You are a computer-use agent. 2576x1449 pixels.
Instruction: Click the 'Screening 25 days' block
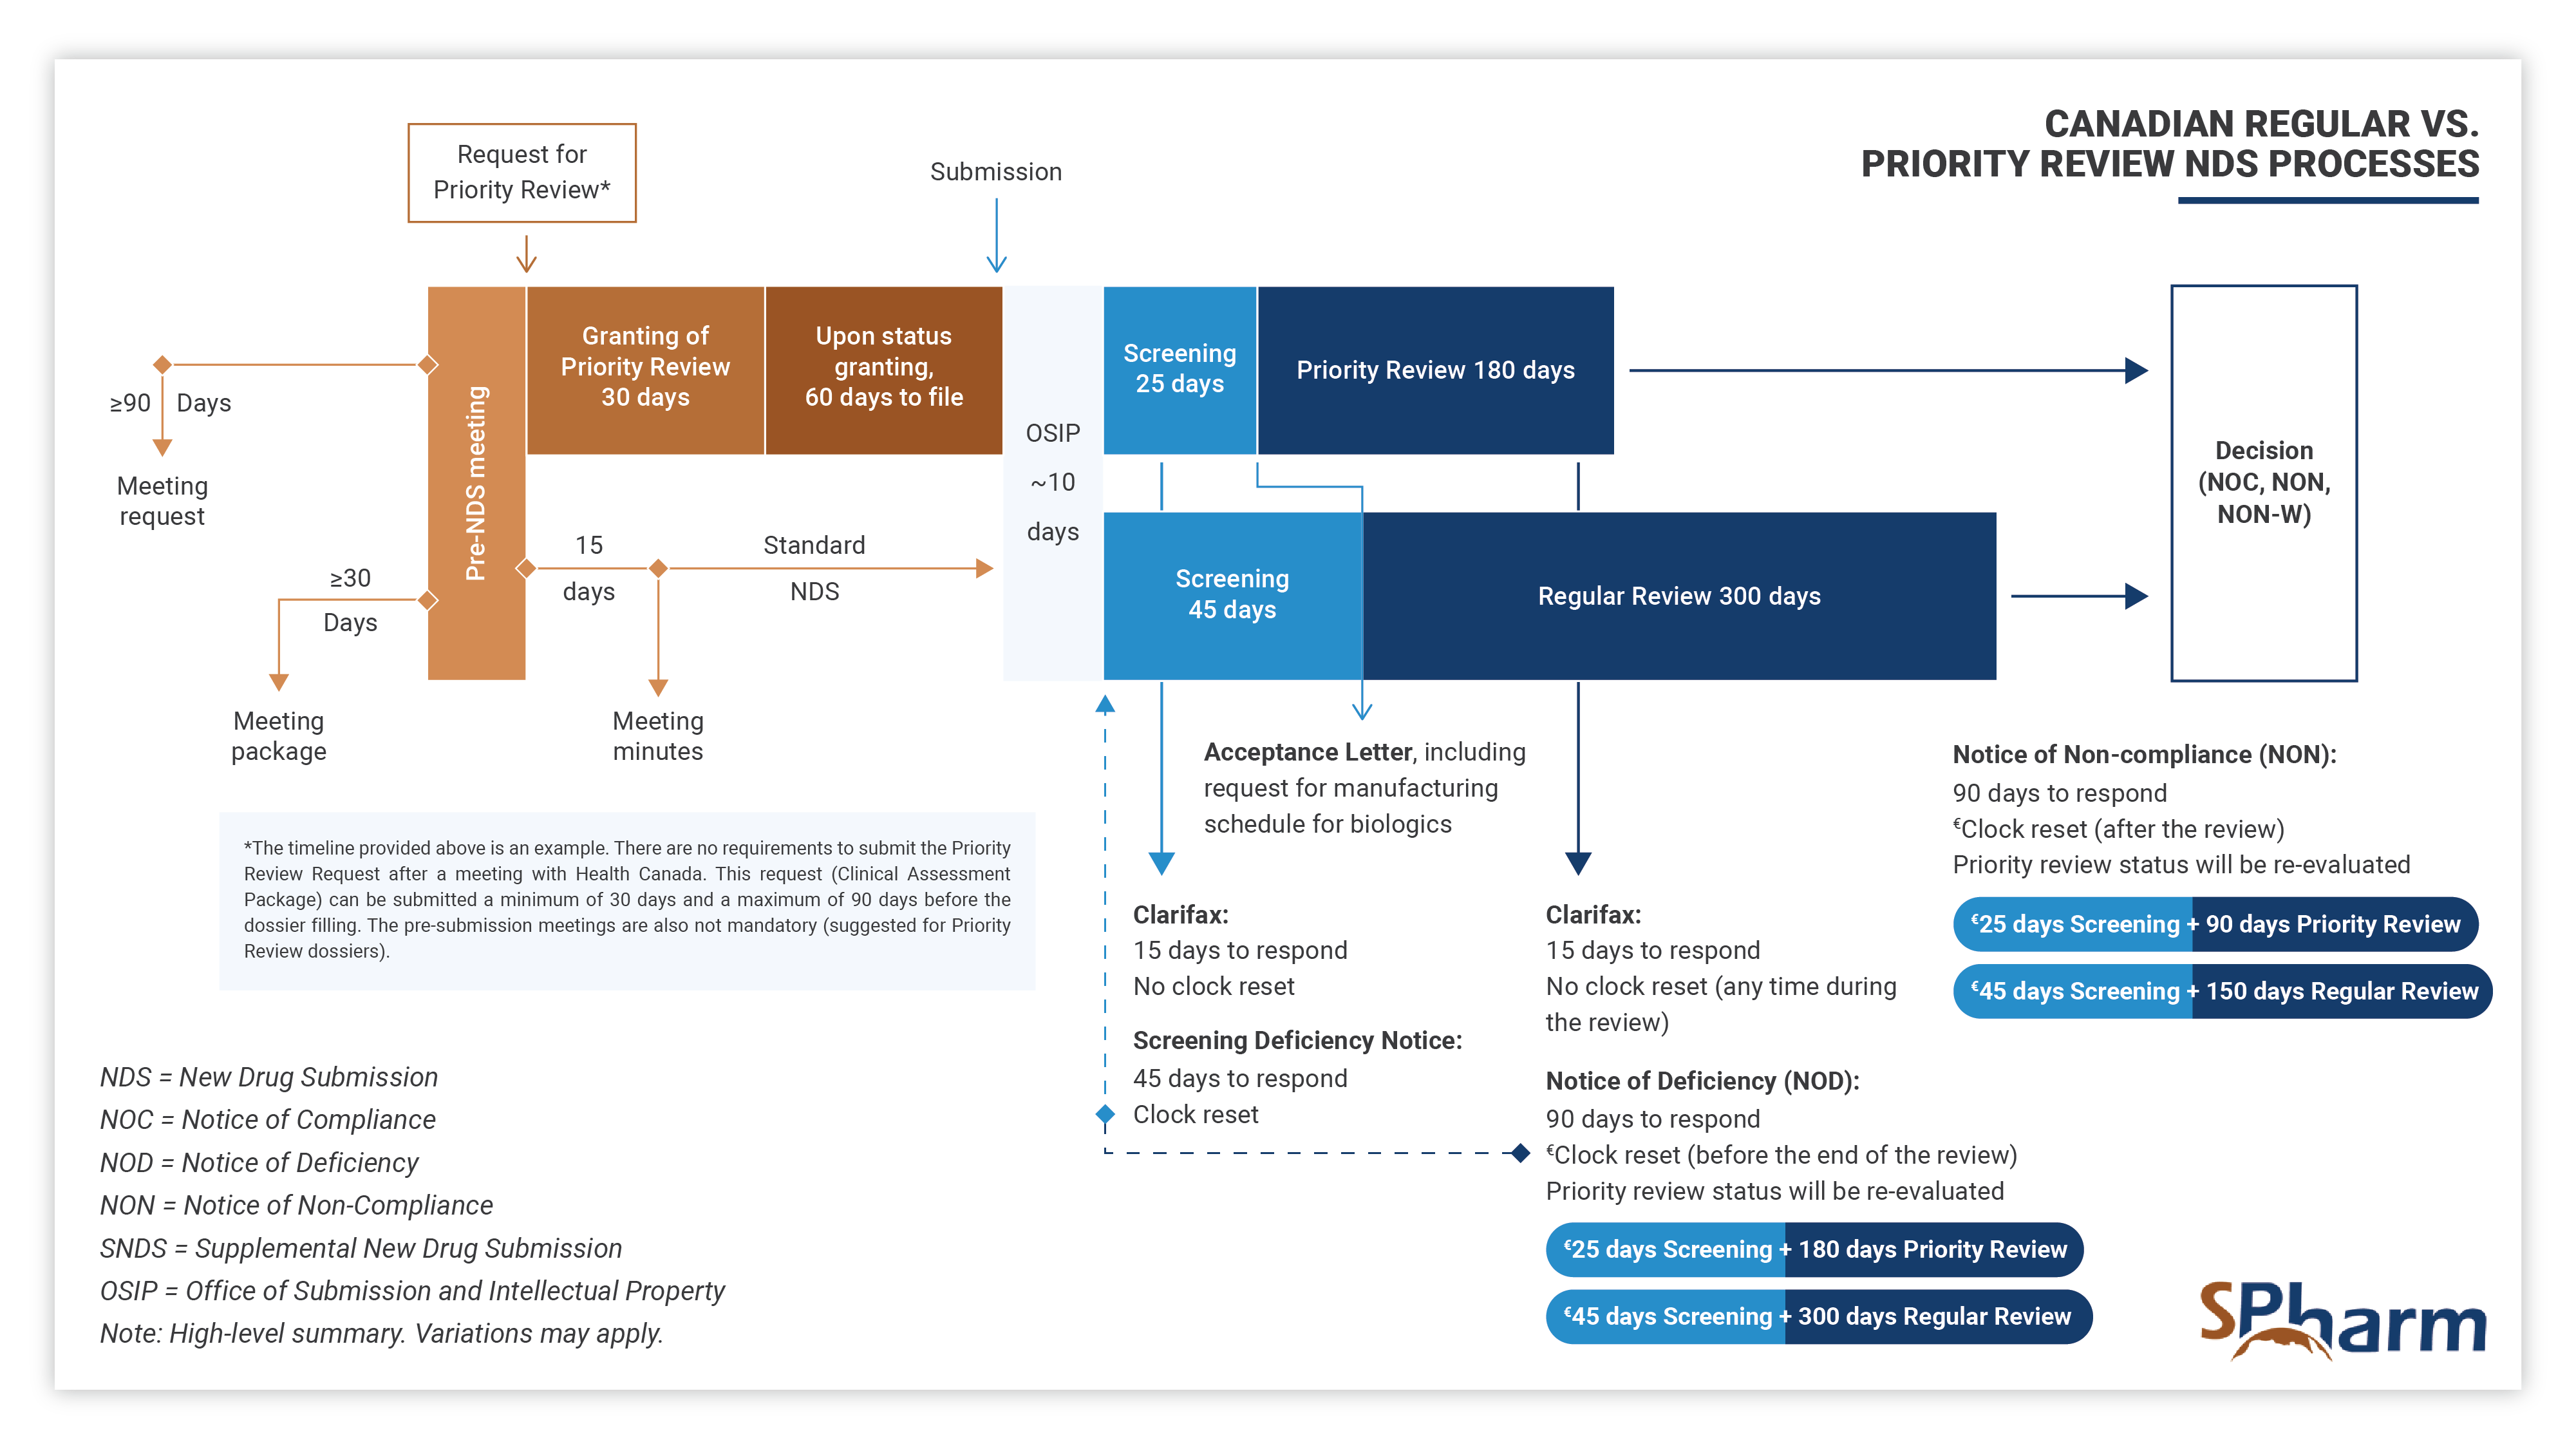(1180, 370)
